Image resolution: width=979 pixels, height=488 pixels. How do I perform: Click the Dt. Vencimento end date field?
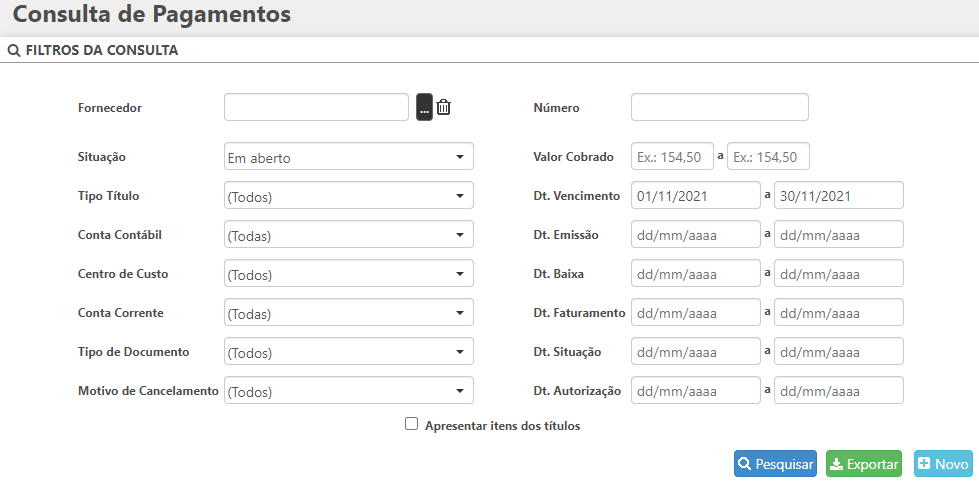point(838,196)
